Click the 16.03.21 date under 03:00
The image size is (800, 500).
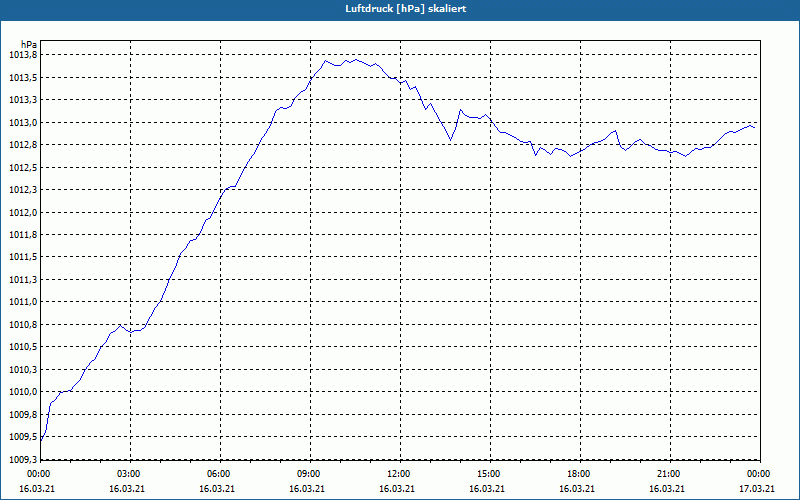point(127,489)
